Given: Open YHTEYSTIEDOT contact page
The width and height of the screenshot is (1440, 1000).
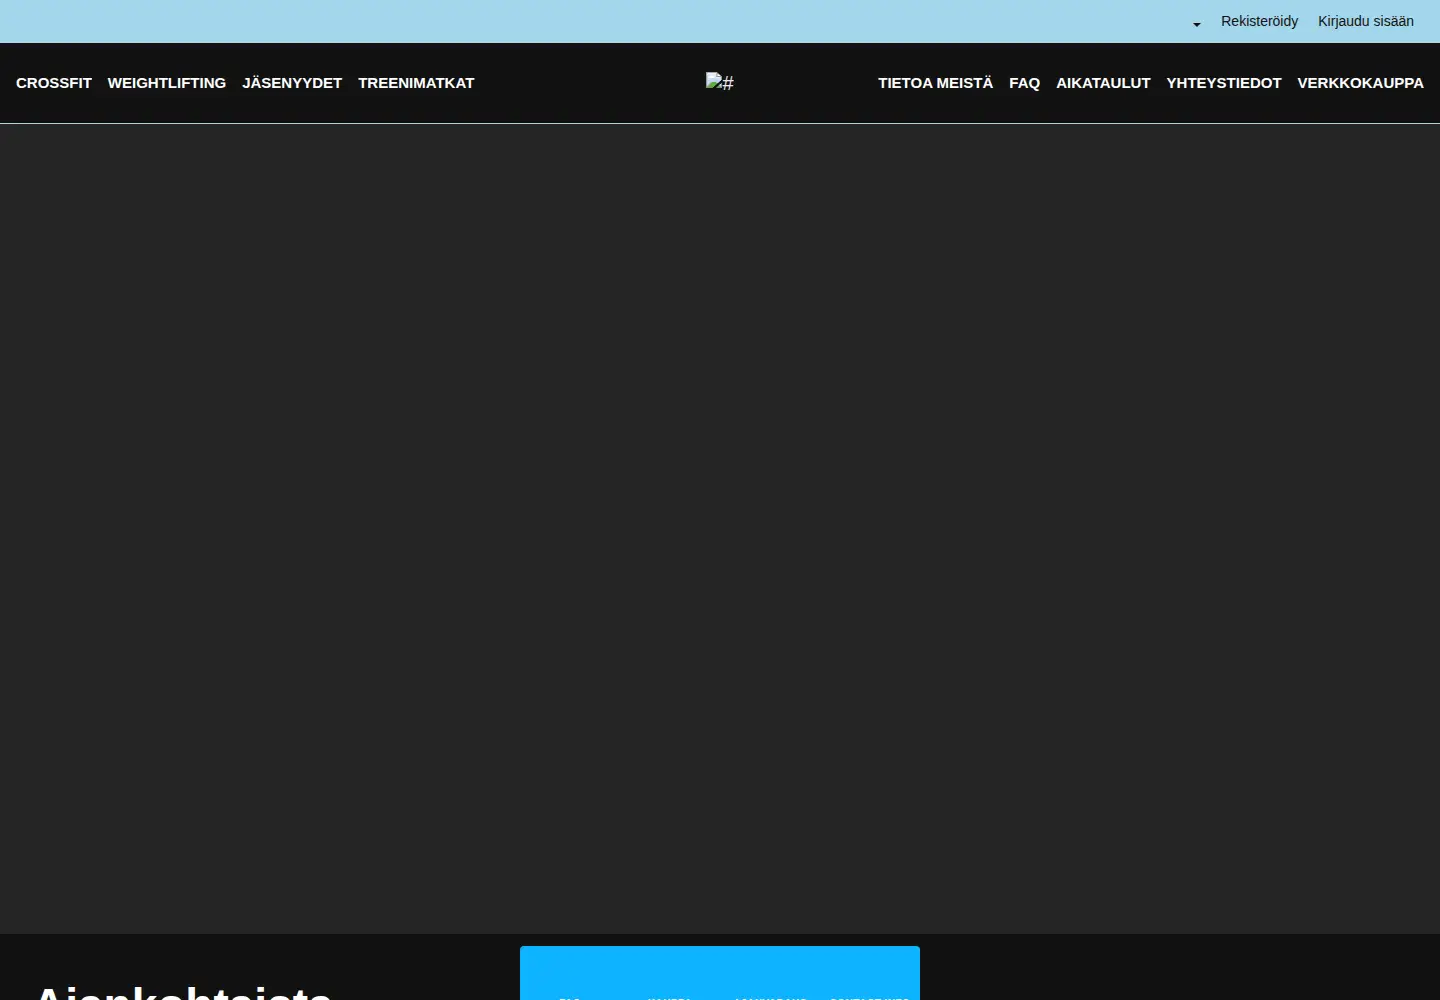Looking at the screenshot, I should (x=1224, y=83).
